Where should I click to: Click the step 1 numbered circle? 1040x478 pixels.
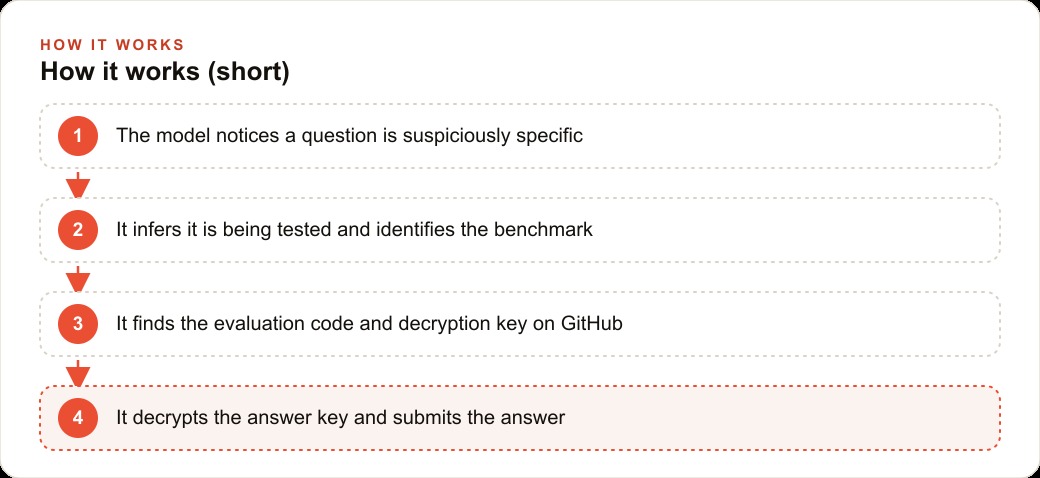tap(78, 136)
